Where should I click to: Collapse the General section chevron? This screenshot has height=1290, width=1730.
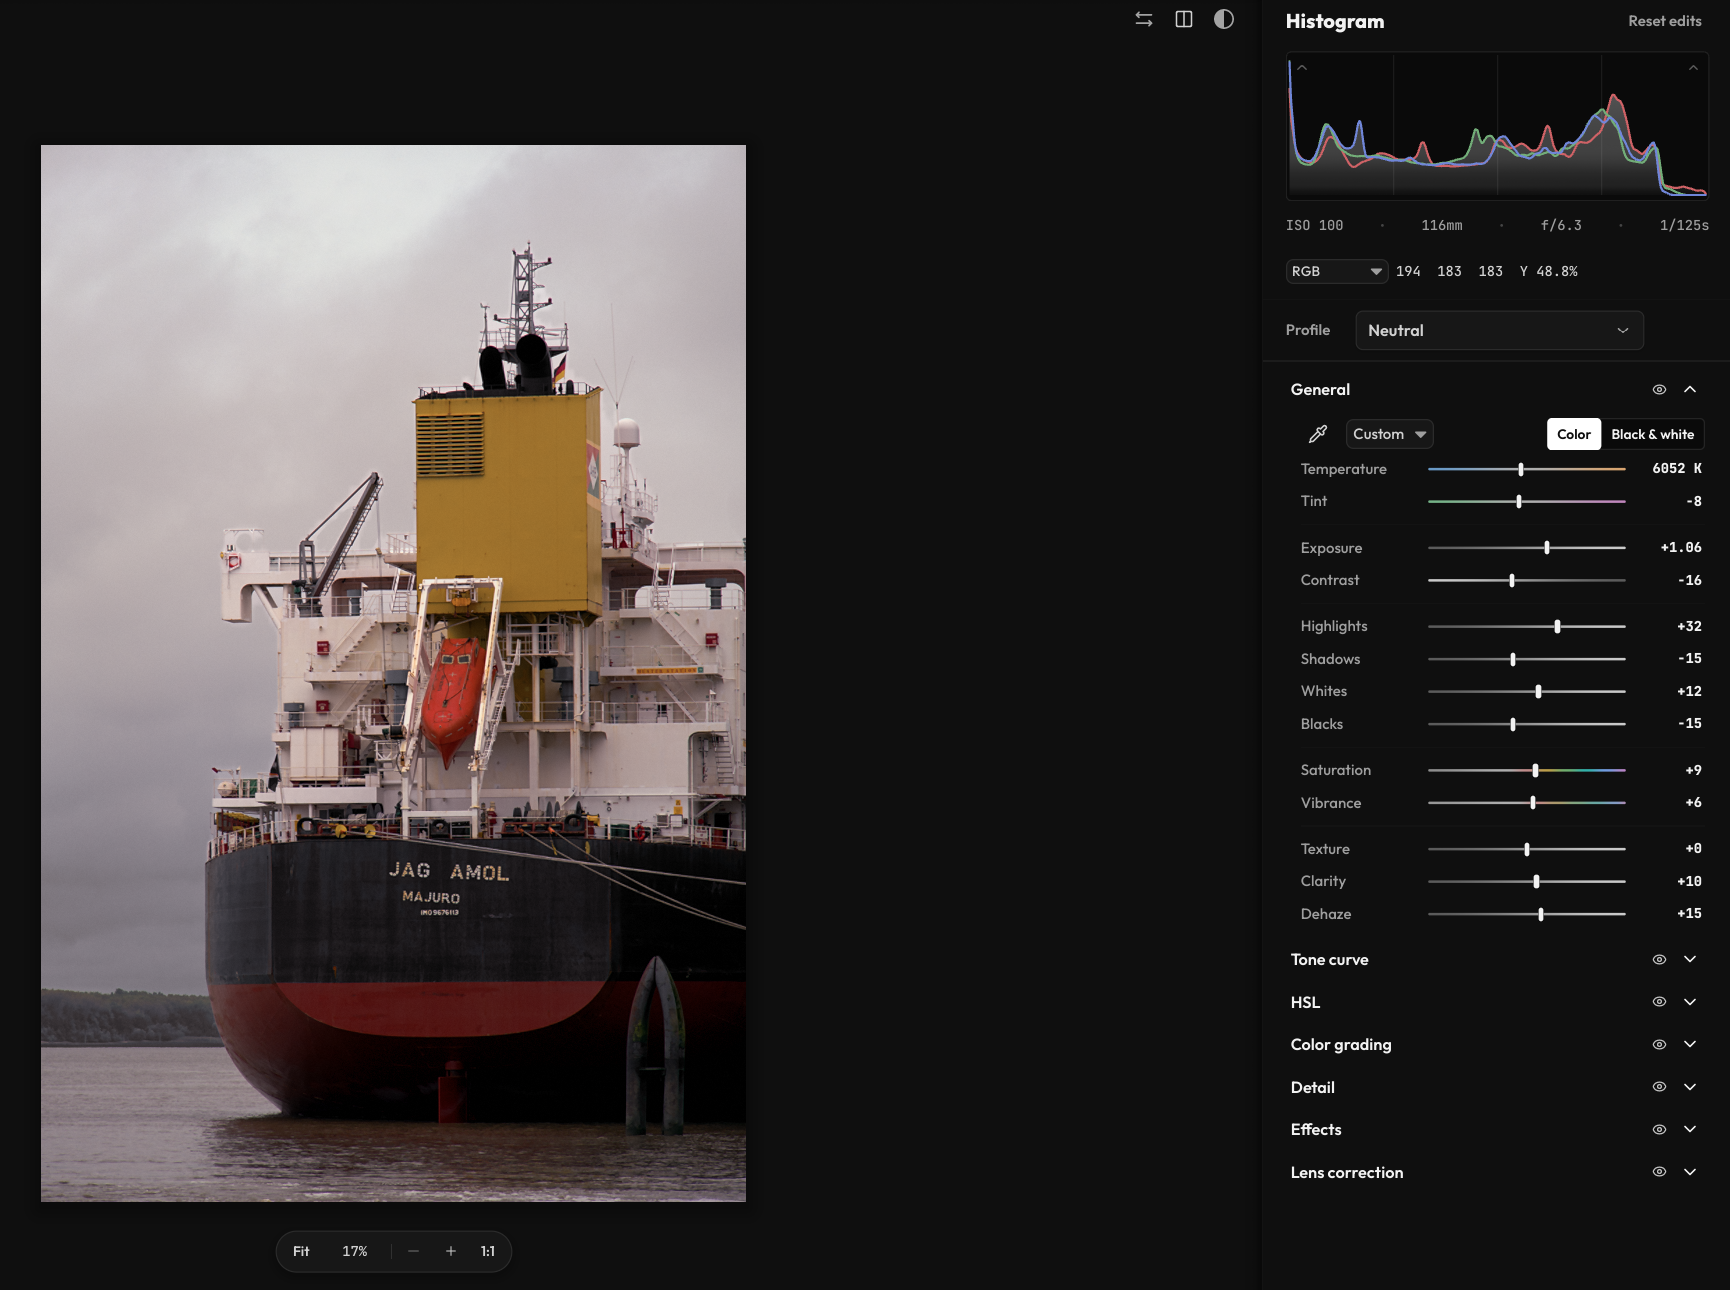point(1690,390)
